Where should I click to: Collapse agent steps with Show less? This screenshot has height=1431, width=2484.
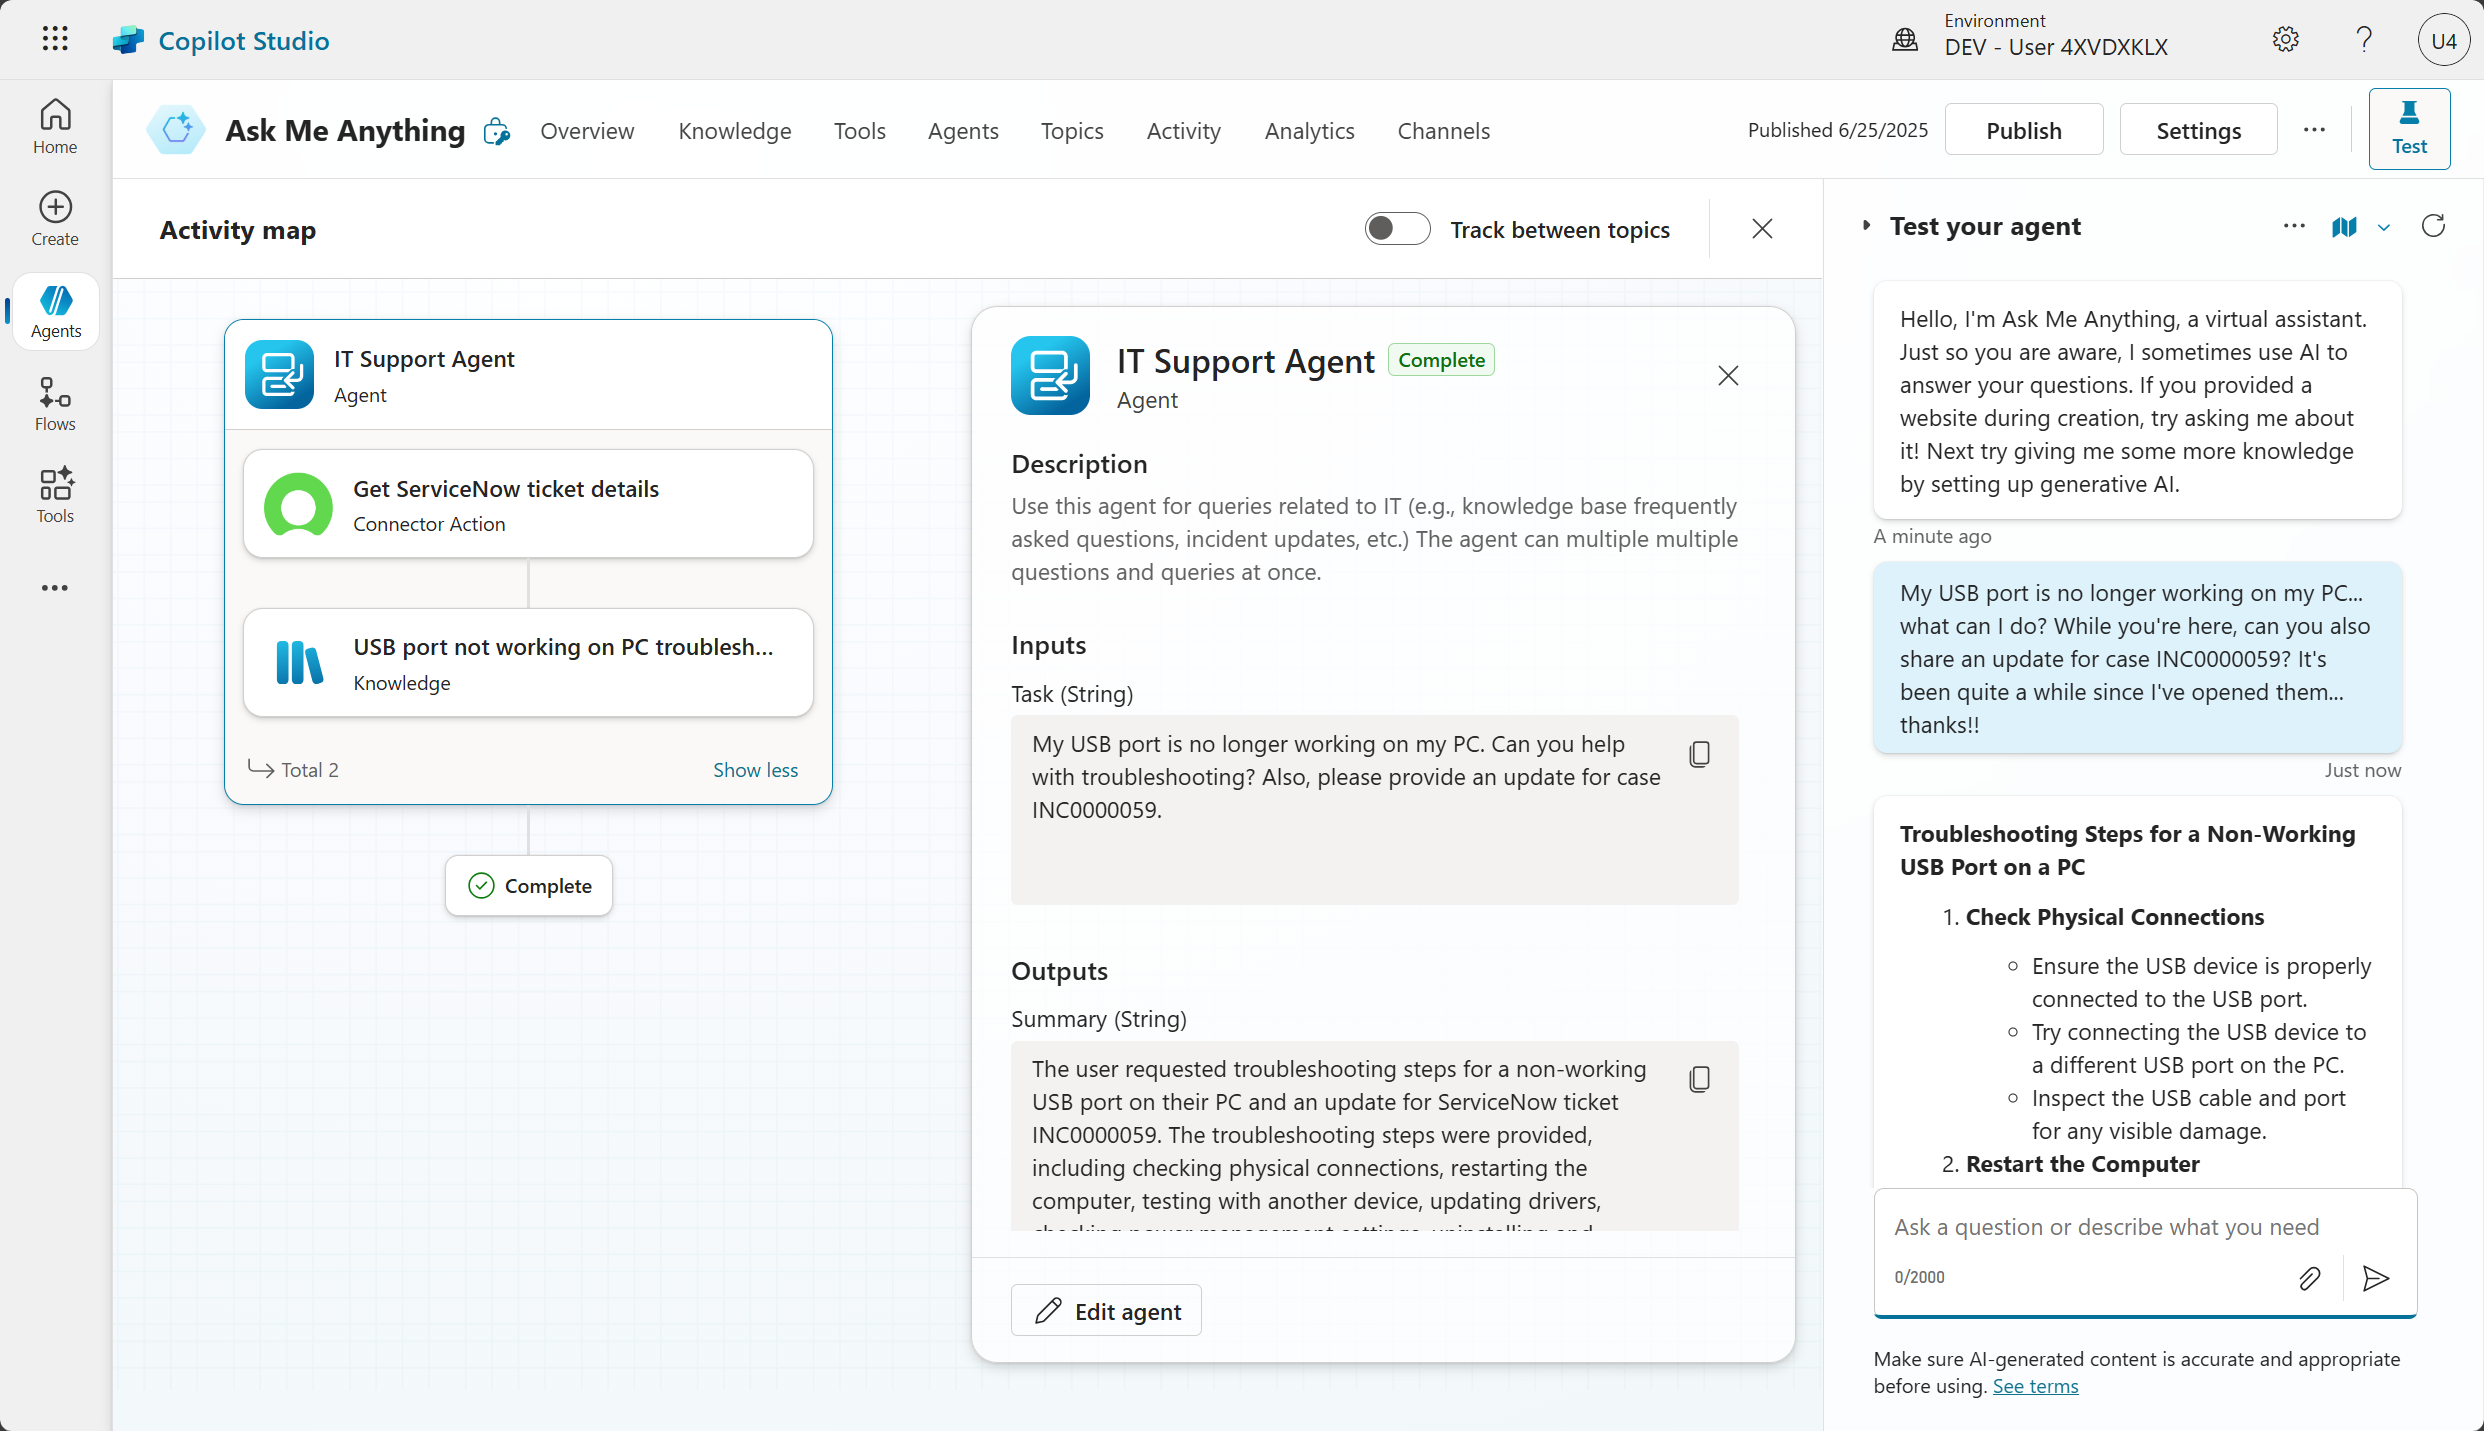coord(755,770)
